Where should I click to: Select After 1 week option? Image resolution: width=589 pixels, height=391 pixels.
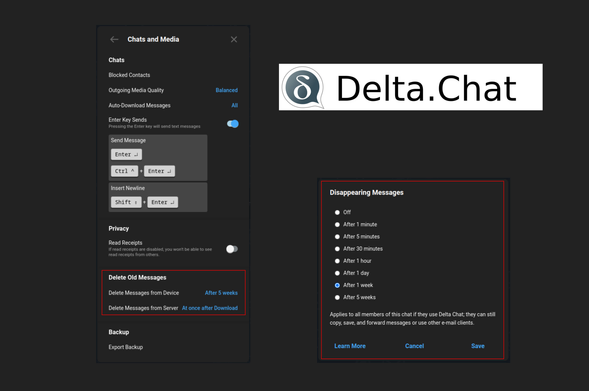coord(337,285)
